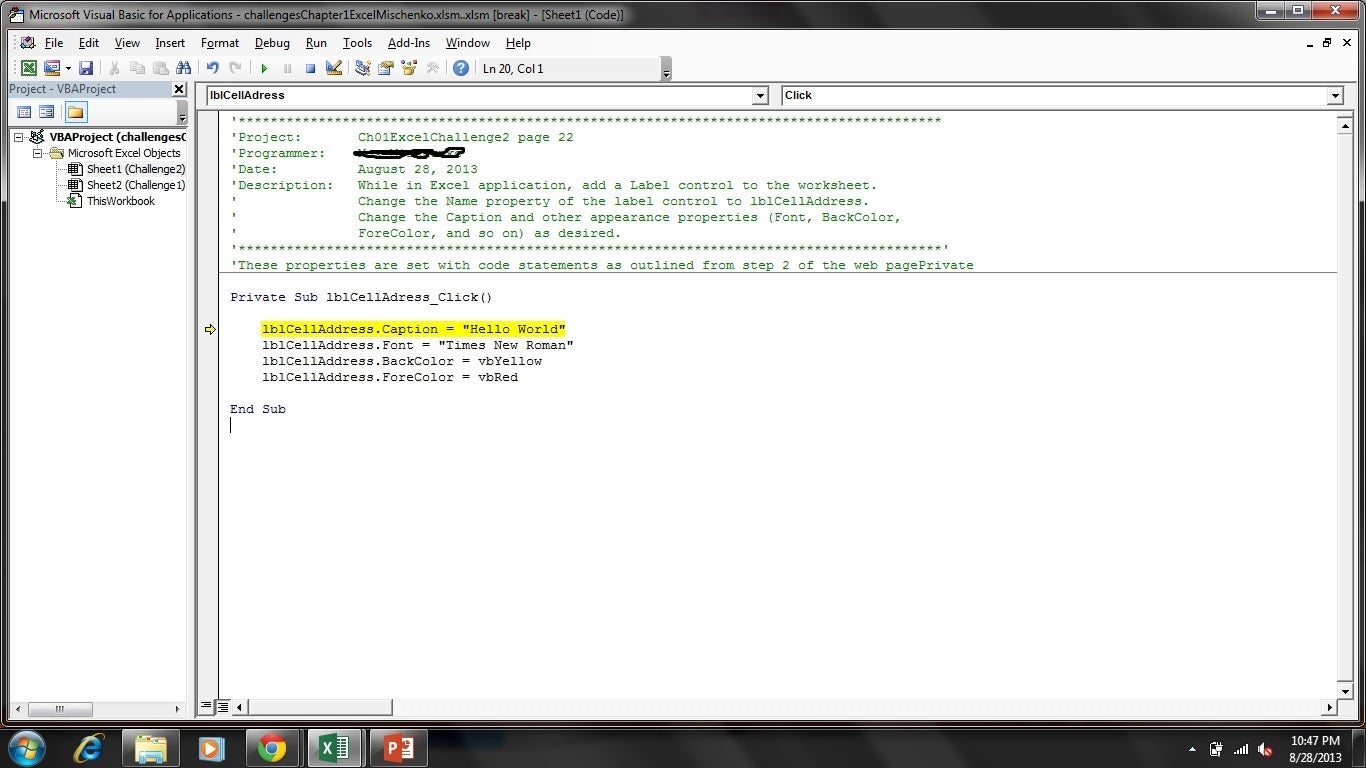
Task: Click the Cut scissors icon
Action: tap(114, 68)
